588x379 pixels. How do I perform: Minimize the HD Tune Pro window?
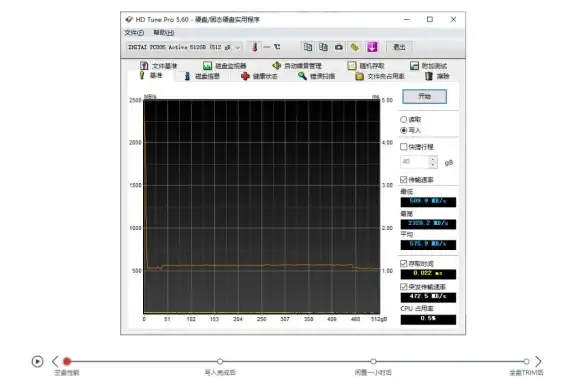coord(406,19)
